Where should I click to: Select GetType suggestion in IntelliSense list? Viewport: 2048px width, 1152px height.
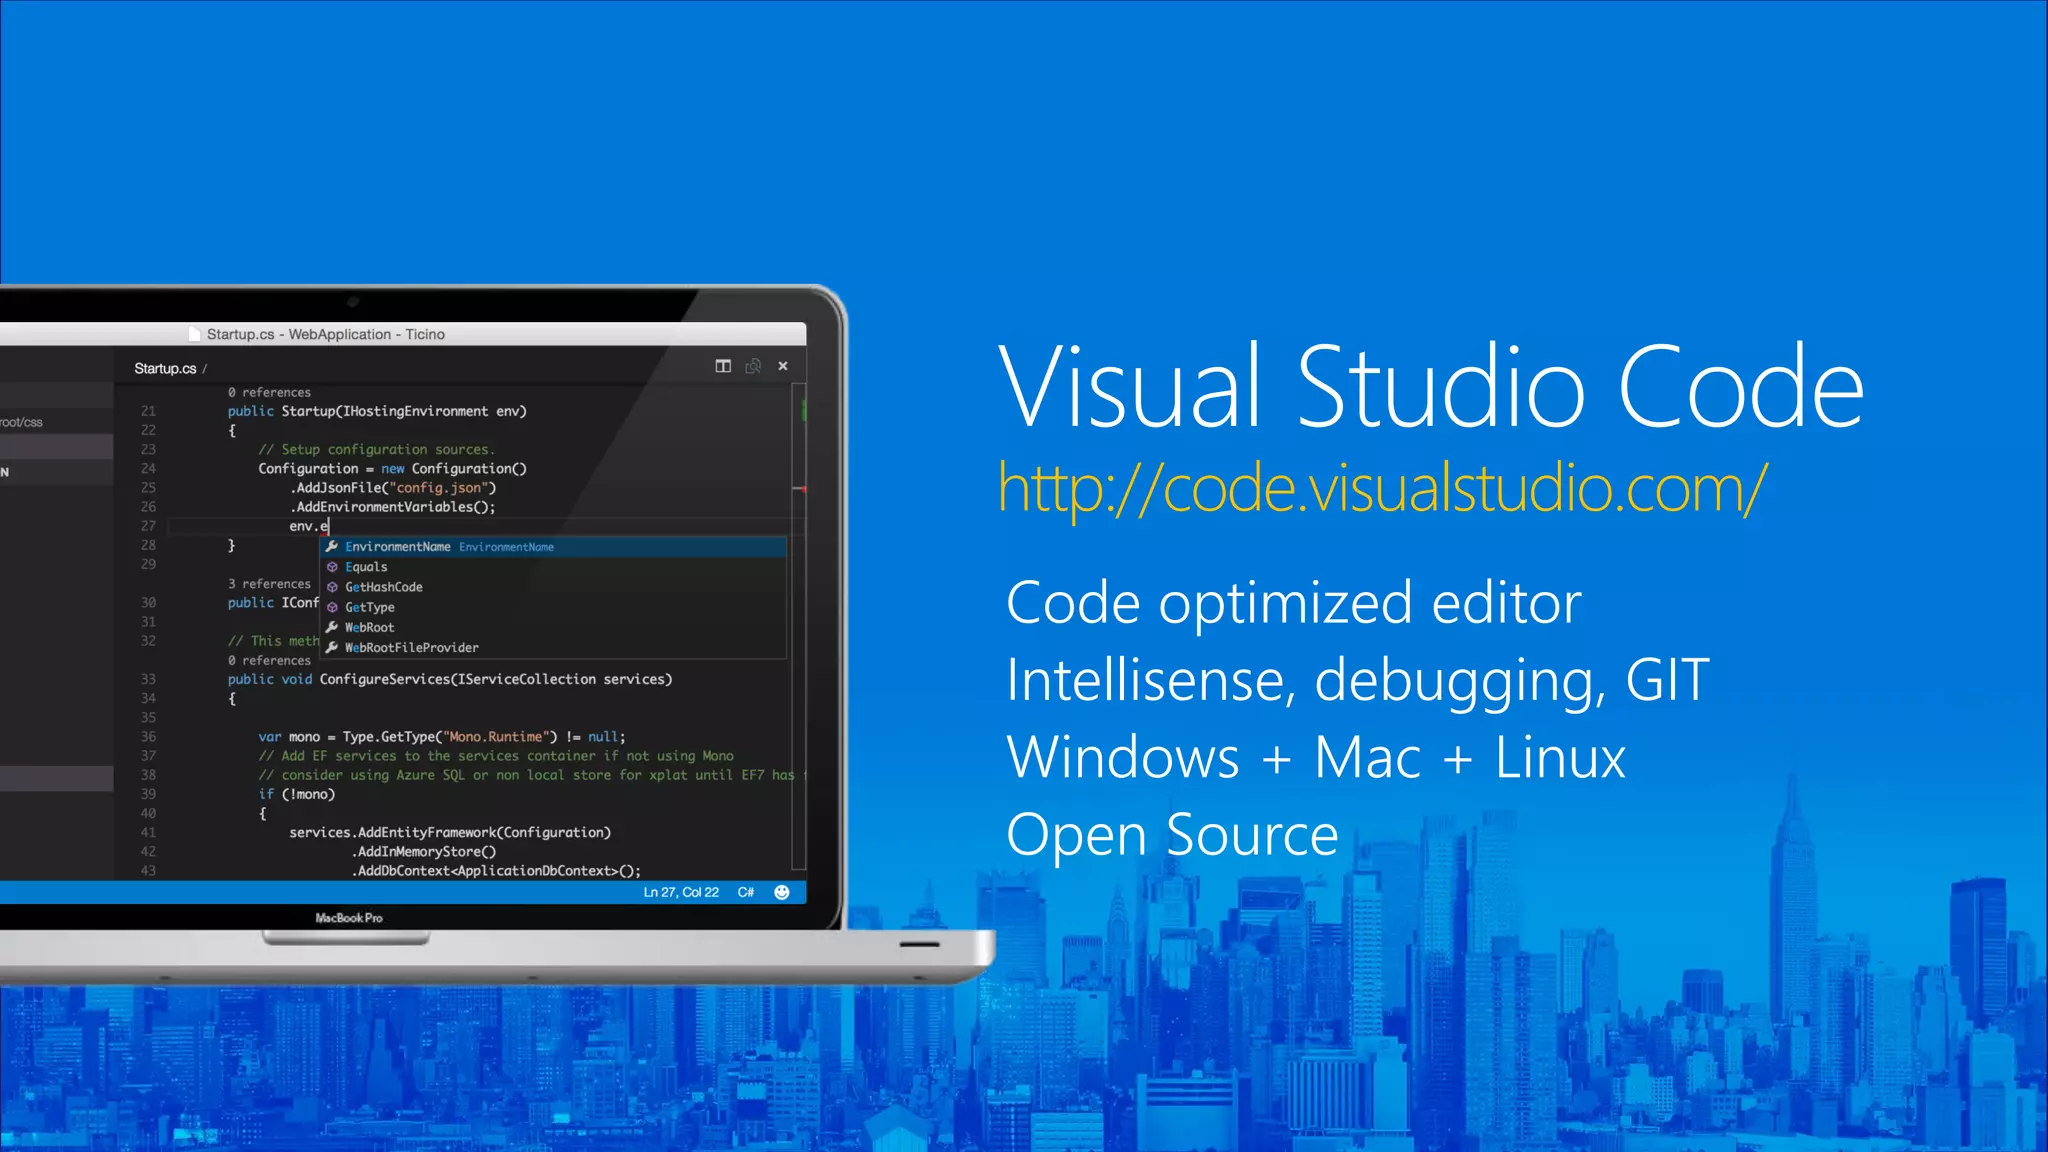(x=553, y=607)
